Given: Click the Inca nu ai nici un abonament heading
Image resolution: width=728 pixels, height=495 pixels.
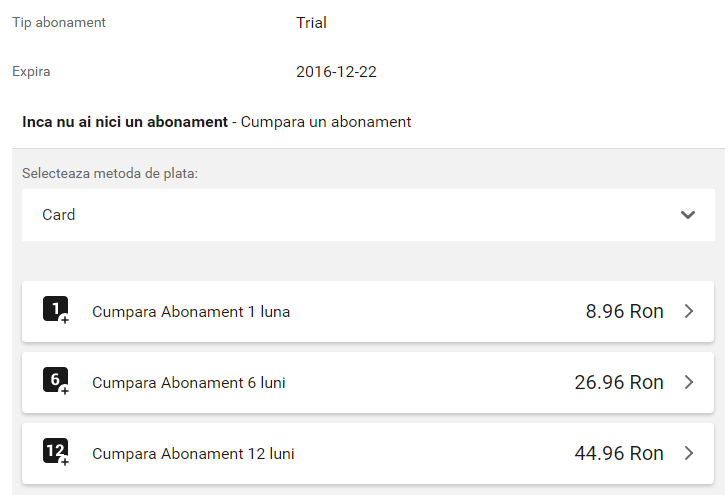Looking at the screenshot, I should pyautogui.click(x=125, y=122).
